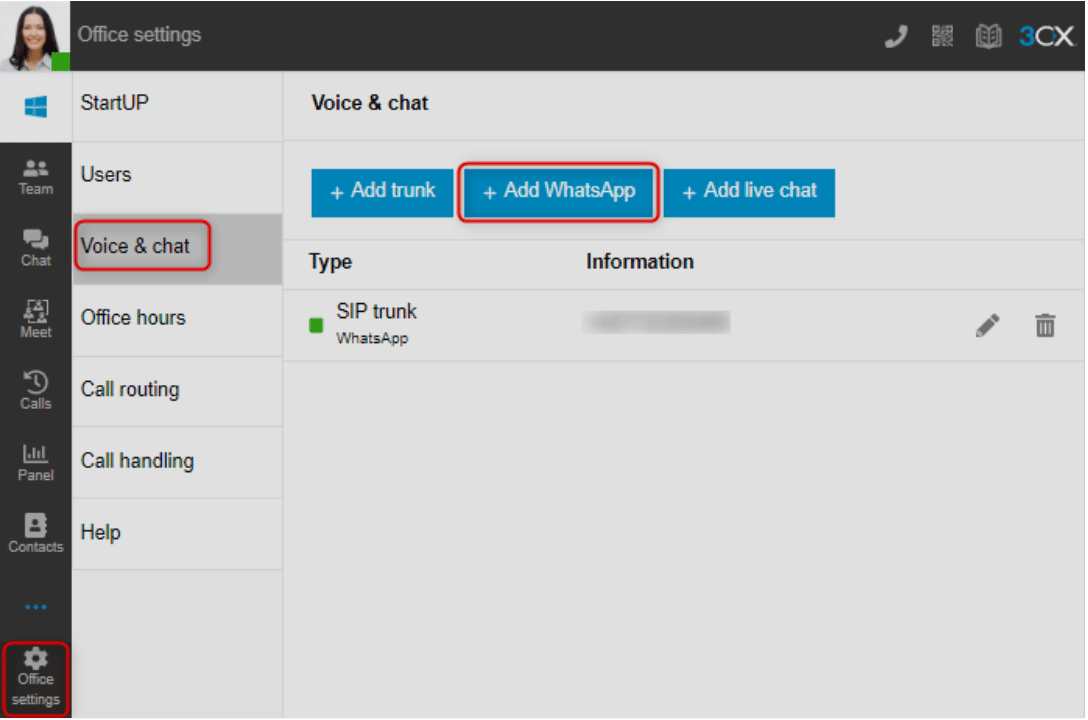The image size is (1088, 720).
Task: Go to the Meet section
Action: [x=36, y=320]
